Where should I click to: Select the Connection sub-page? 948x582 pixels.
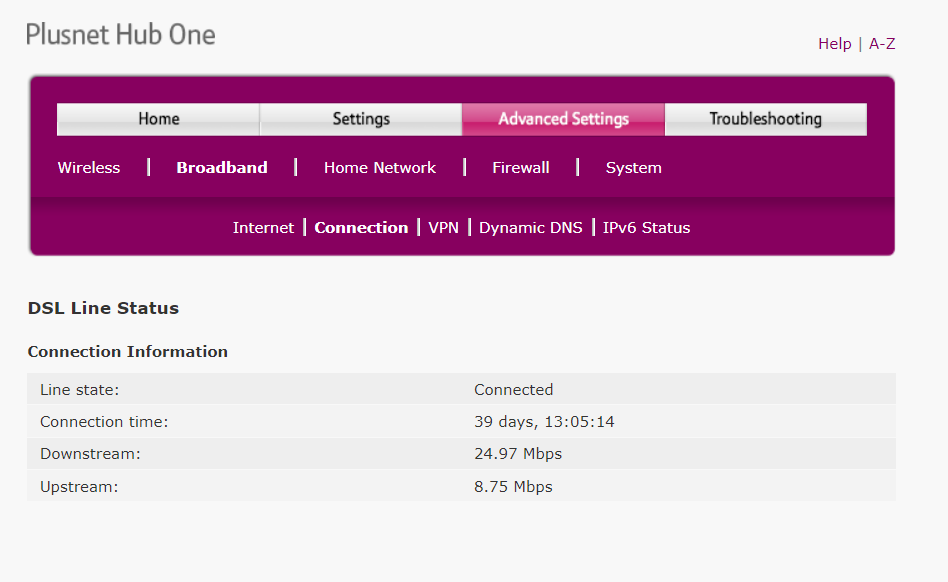click(361, 228)
